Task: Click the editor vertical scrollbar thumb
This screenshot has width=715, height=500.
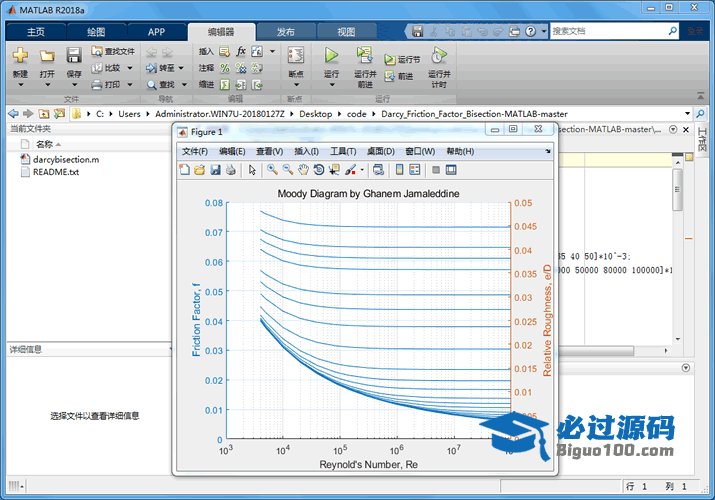Action: pos(678,190)
